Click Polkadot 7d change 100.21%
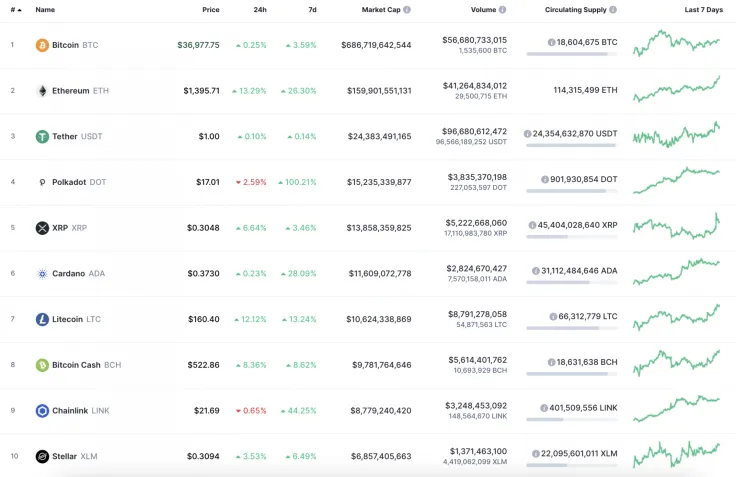Screen dimensions: 736x477 pos(297,182)
